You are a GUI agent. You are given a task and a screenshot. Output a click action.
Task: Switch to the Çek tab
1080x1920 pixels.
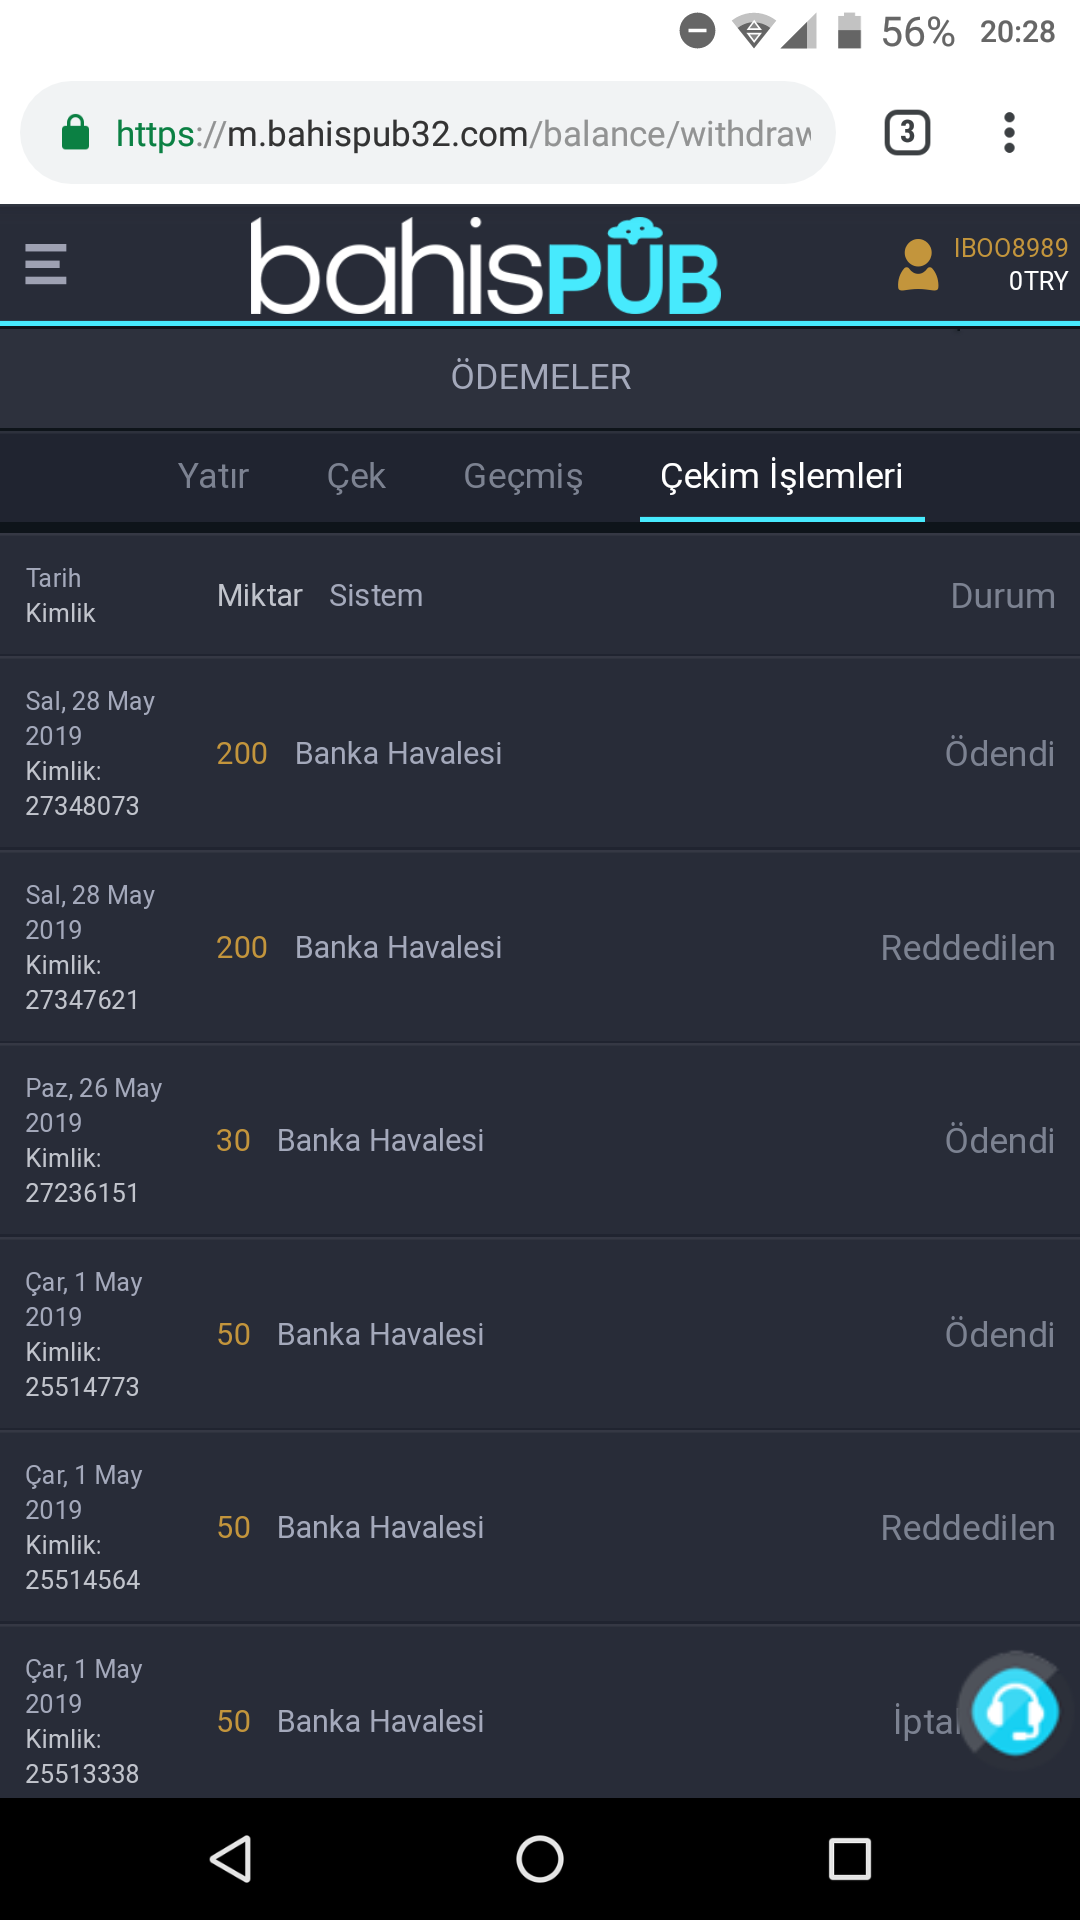coord(356,476)
